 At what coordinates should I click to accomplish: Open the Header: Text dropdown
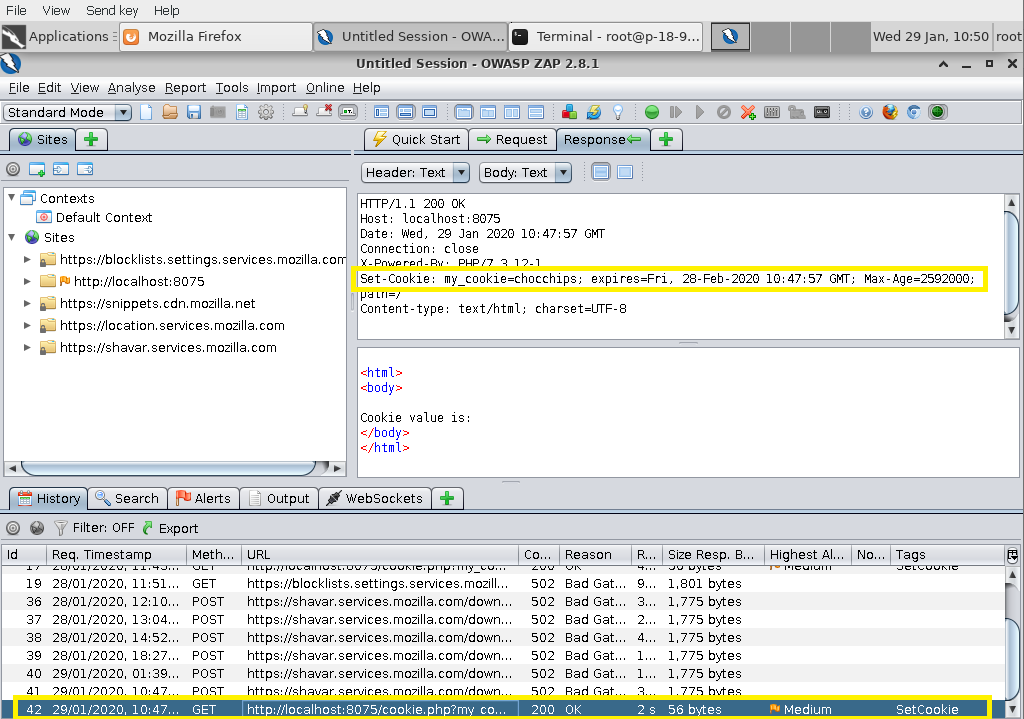tap(415, 172)
